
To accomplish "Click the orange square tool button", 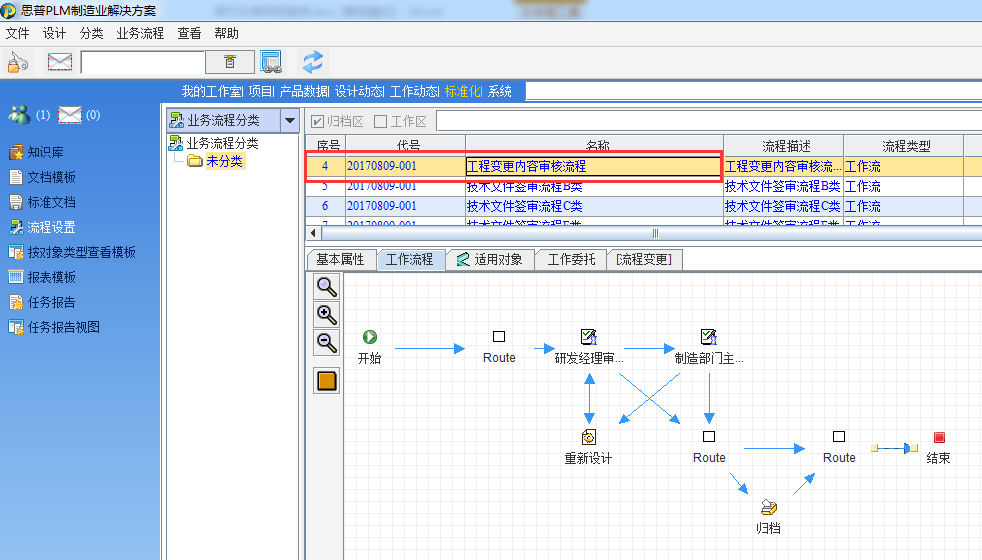I will (x=326, y=380).
